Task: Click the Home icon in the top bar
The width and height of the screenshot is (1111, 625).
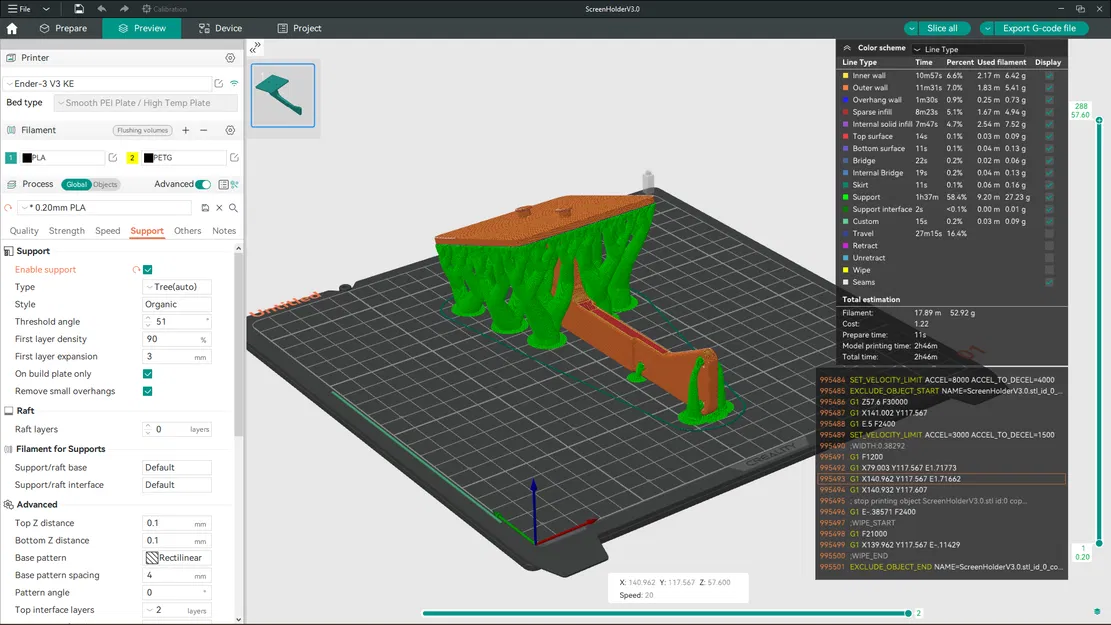Action: (x=12, y=28)
